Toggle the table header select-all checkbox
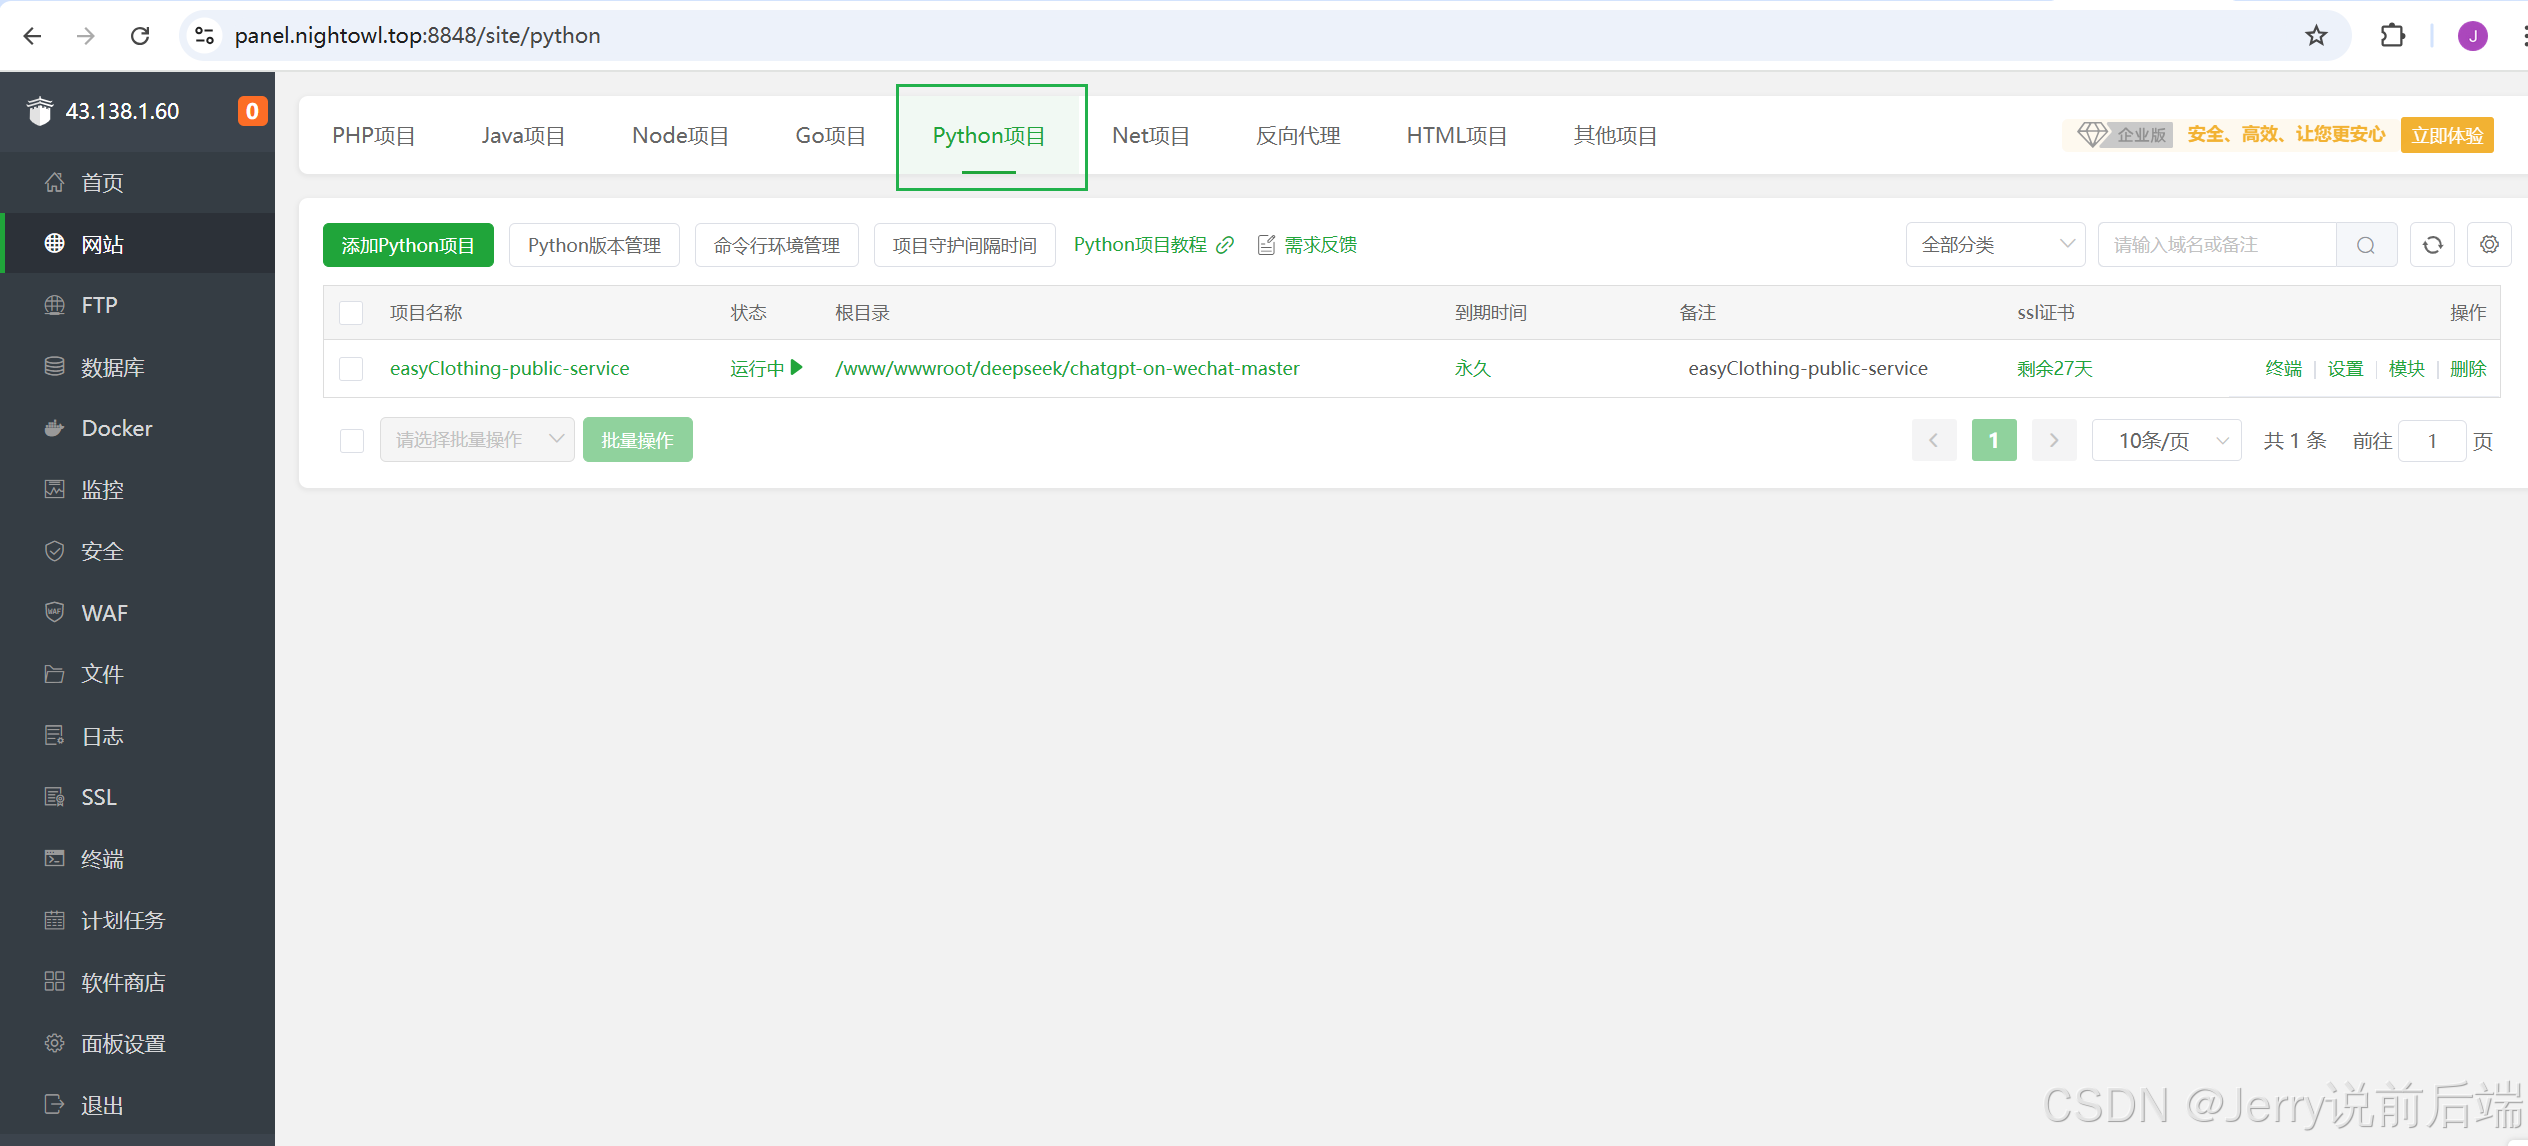Viewport: 2528px width, 1146px height. [351, 313]
